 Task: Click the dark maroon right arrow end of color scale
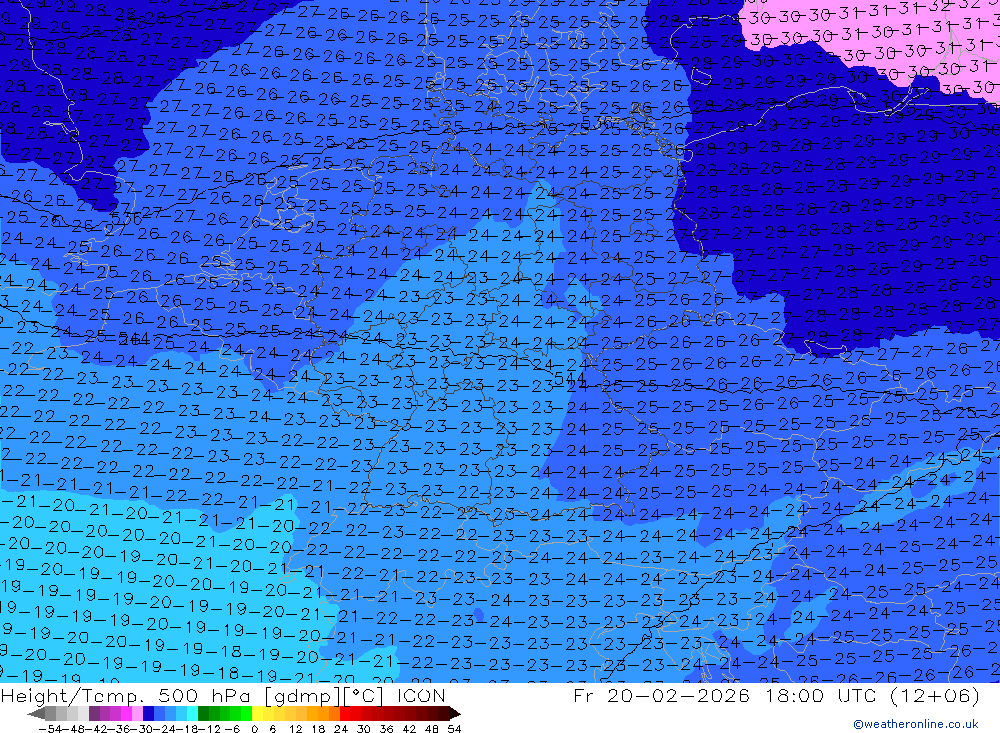454,713
